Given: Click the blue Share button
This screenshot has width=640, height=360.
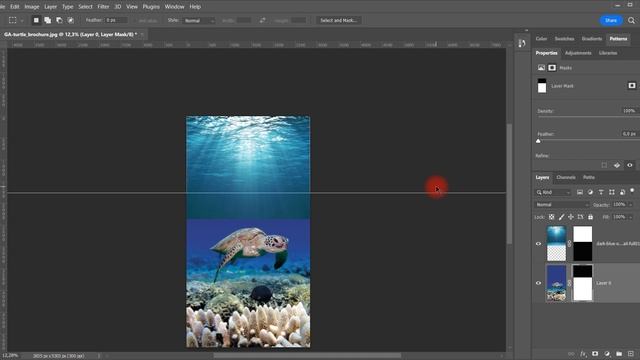Looking at the screenshot, I should tap(611, 20).
